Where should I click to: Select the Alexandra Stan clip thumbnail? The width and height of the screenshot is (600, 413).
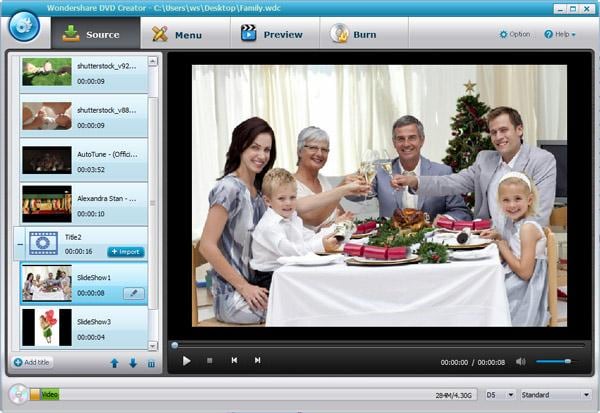point(47,204)
